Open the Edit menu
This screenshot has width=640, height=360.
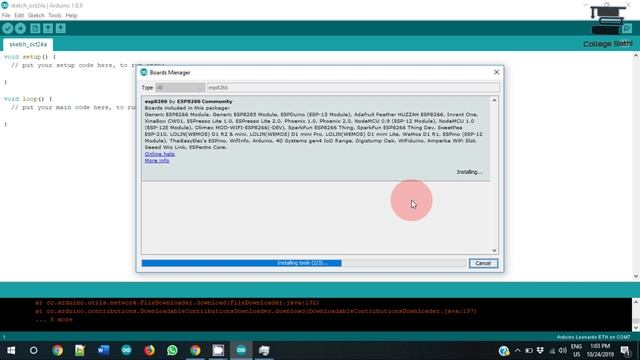coord(19,15)
